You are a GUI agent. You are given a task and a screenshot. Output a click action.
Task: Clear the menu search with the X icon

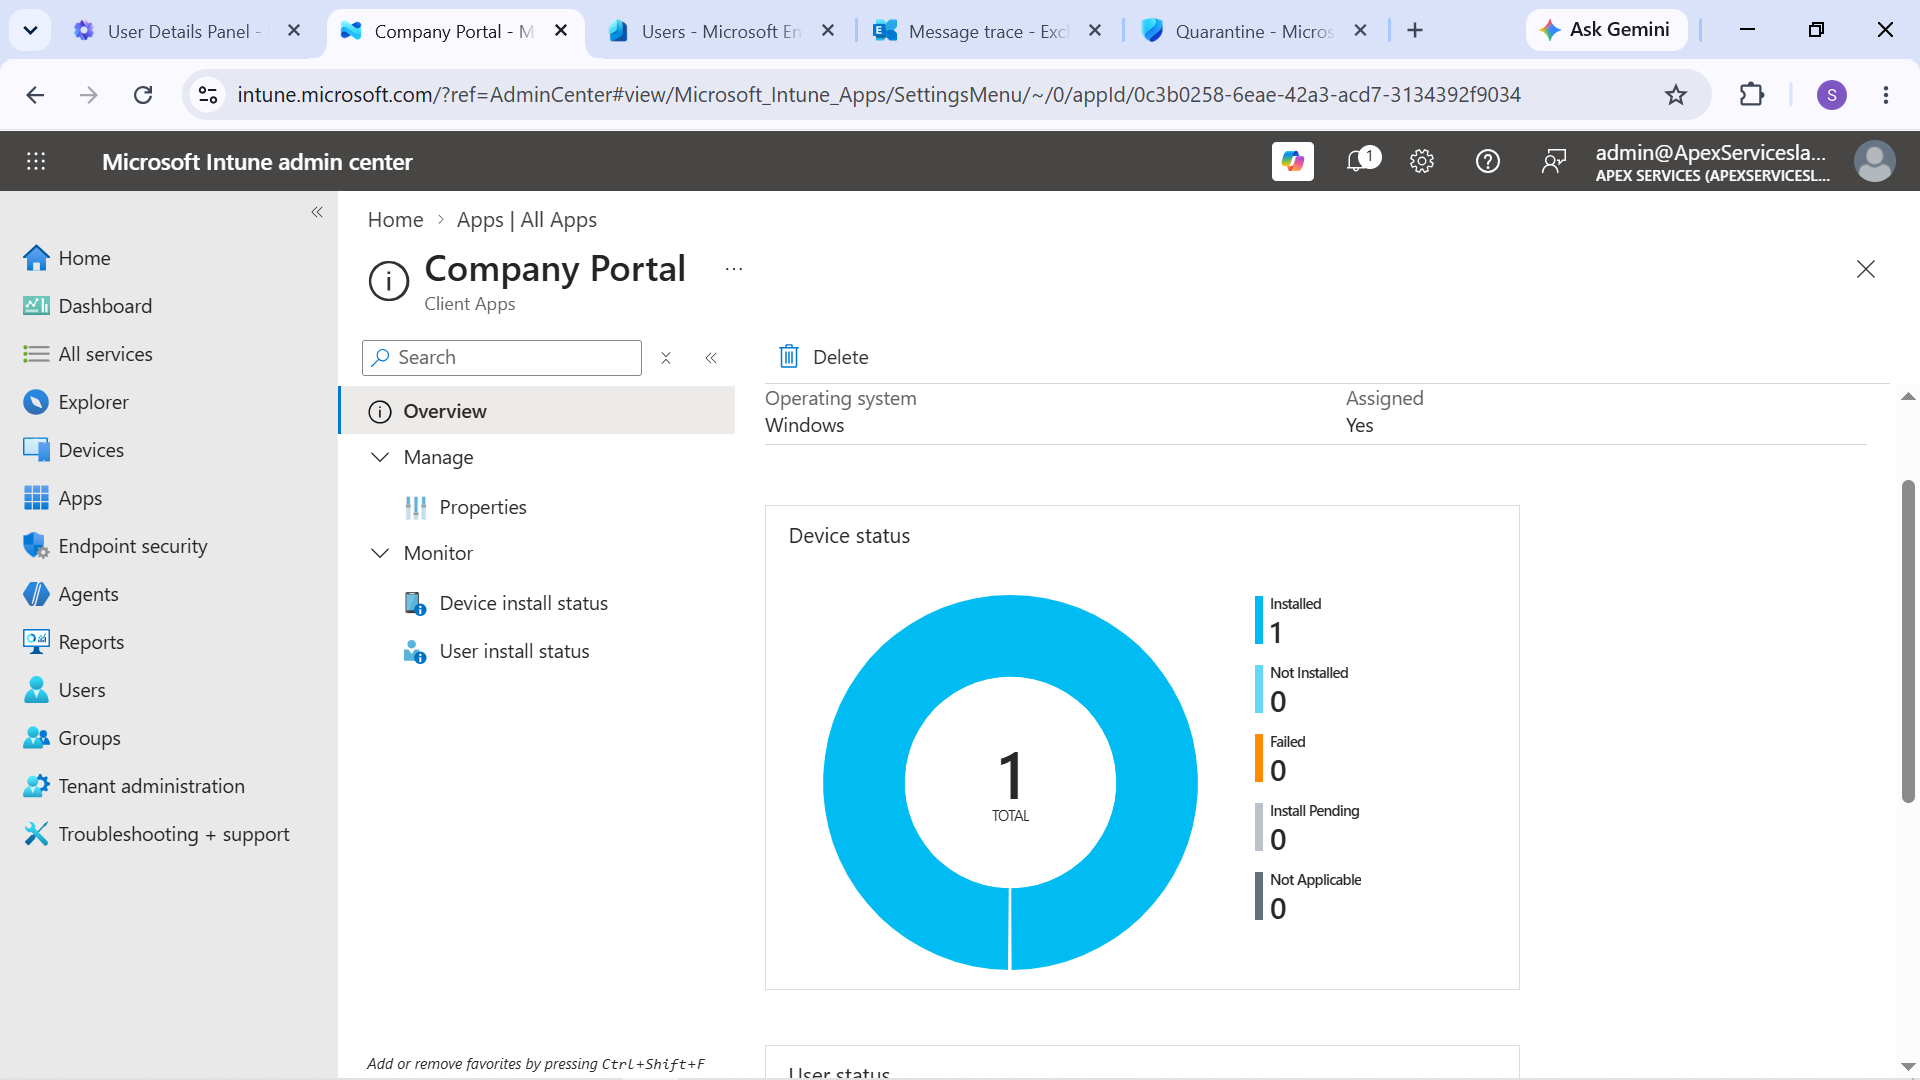[x=666, y=358]
